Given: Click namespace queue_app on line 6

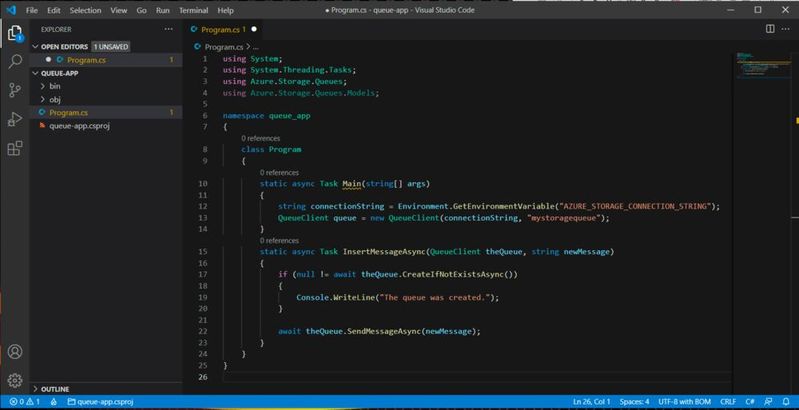Looking at the screenshot, I should pyautogui.click(x=267, y=116).
